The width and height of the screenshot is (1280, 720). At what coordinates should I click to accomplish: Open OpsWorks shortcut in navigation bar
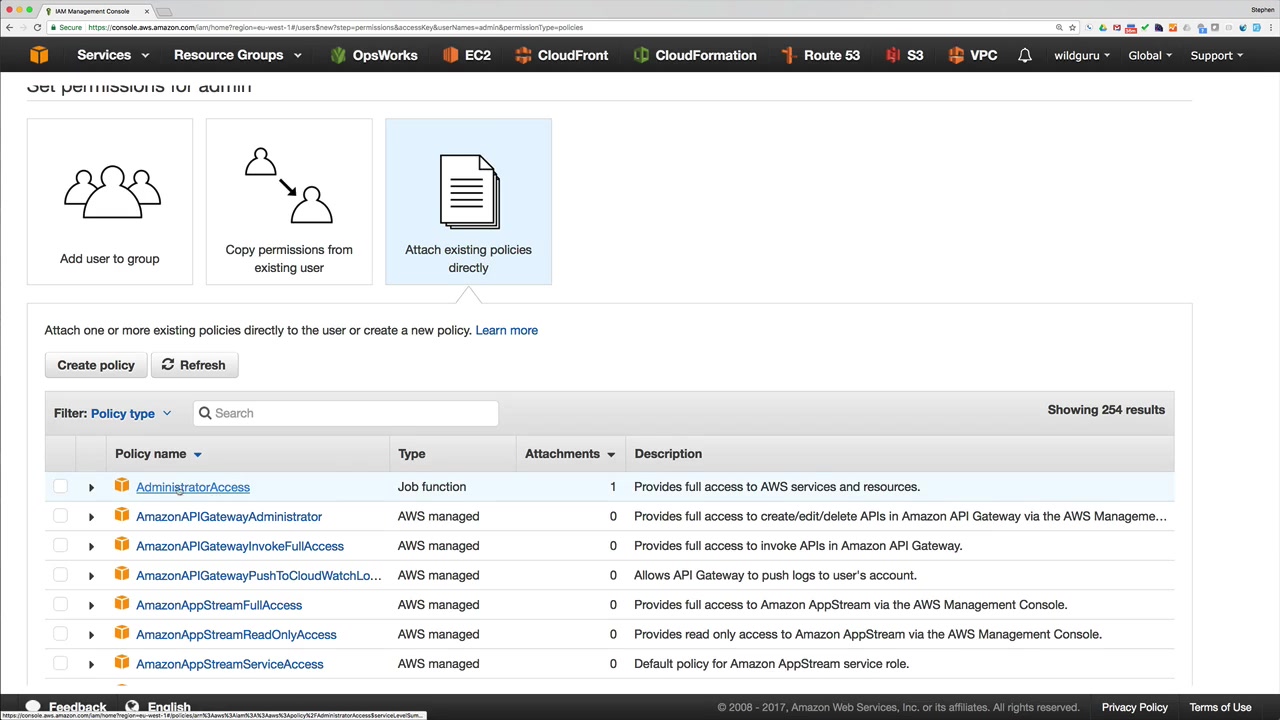click(x=373, y=55)
